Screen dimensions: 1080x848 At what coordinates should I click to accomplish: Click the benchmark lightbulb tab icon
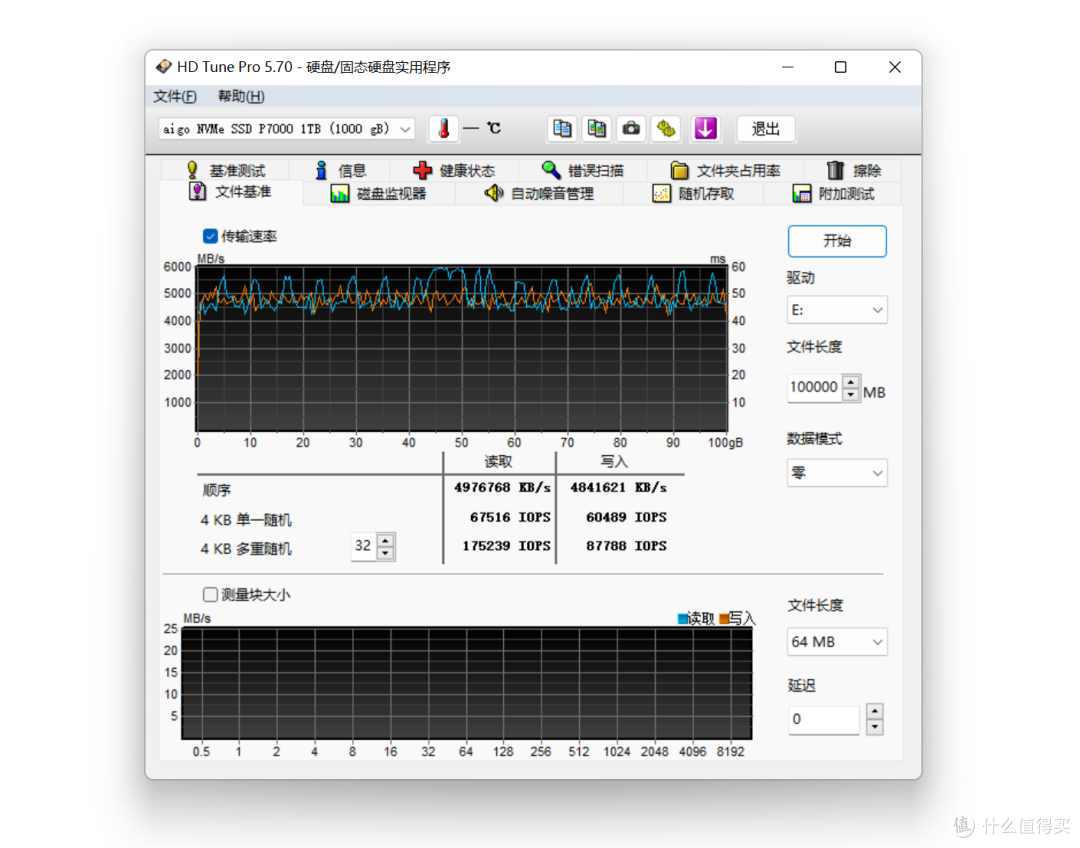point(192,170)
